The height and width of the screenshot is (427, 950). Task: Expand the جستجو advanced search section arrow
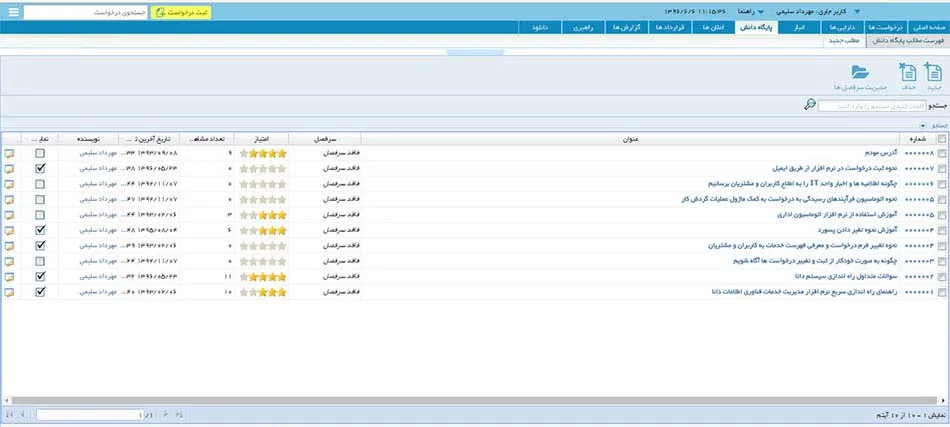click(923, 125)
